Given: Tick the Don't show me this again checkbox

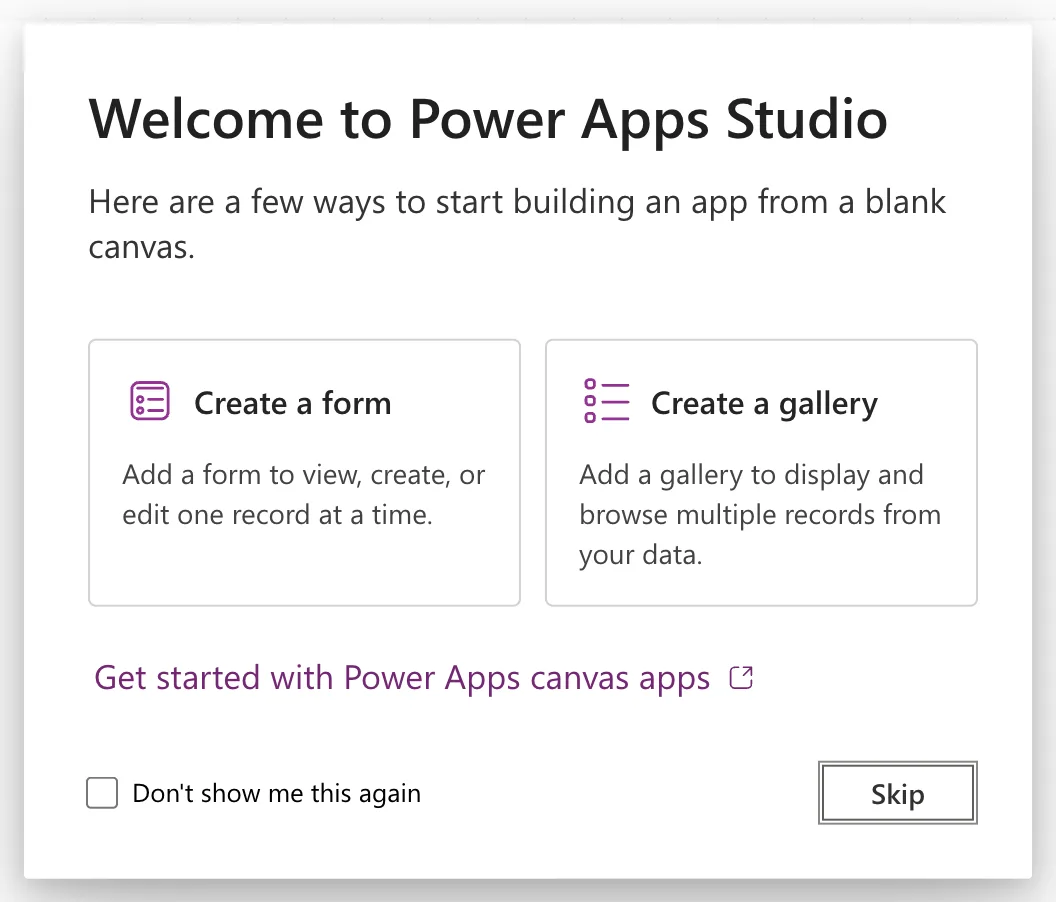Looking at the screenshot, I should pyautogui.click(x=102, y=793).
